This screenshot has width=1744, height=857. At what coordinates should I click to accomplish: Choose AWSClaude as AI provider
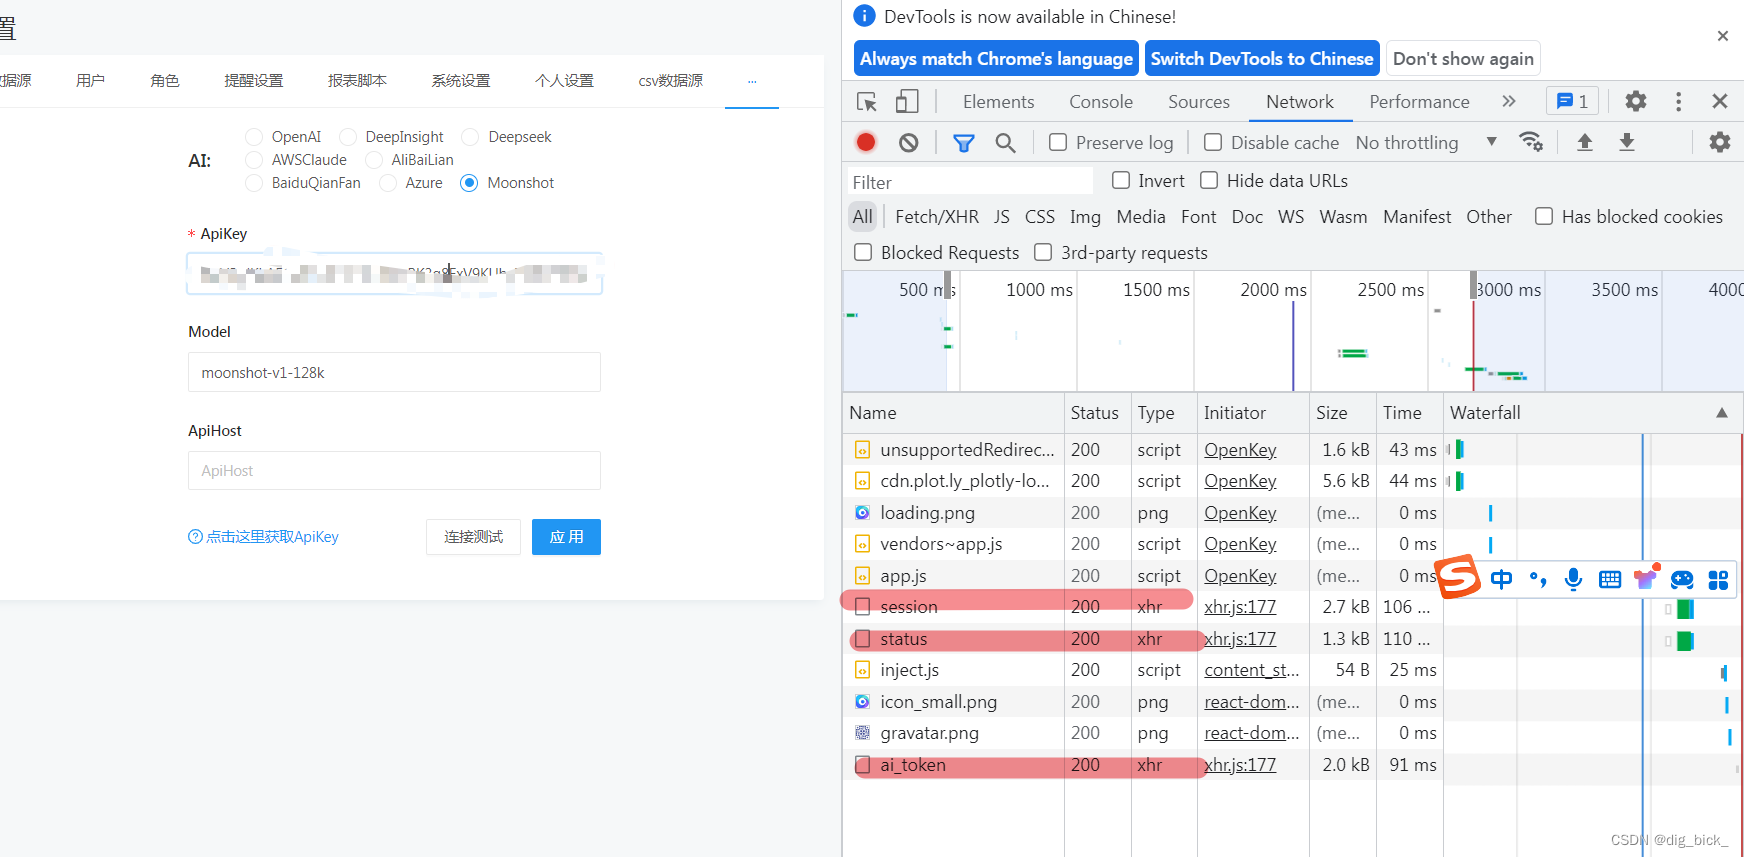click(254, 160)
